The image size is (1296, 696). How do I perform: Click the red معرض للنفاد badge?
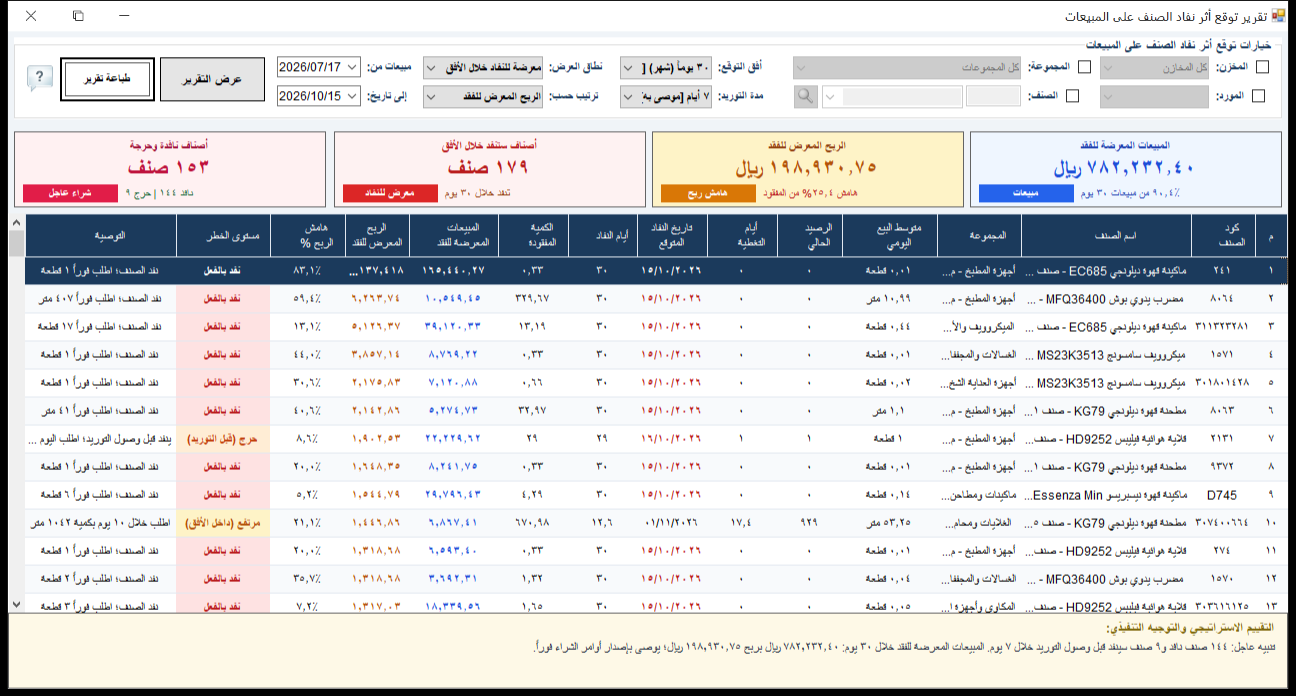click(391, 192)
